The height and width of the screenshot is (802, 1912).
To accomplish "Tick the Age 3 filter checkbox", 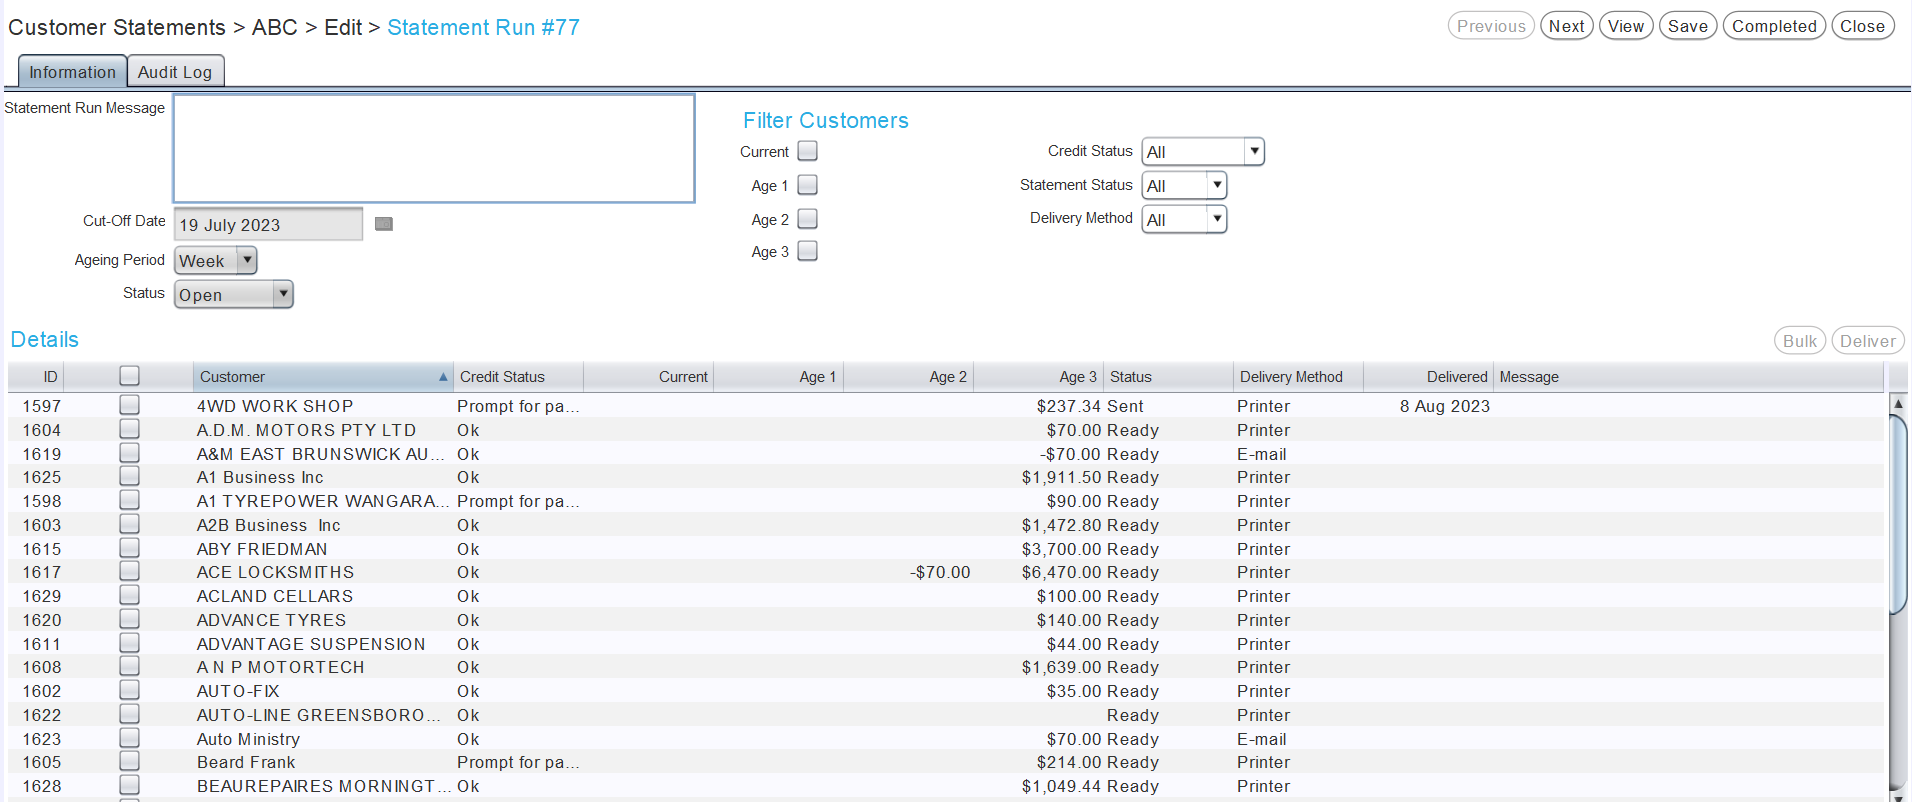I will (808, 251).
